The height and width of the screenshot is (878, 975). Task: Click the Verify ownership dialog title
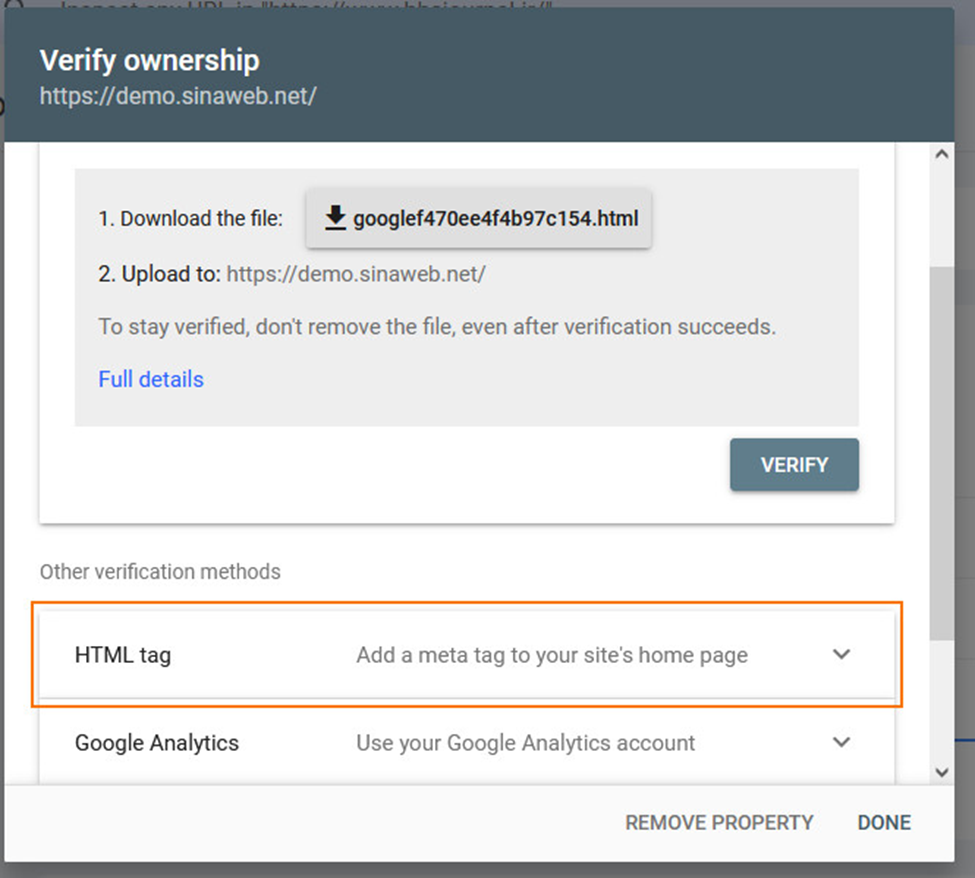(x=149, y=61)
